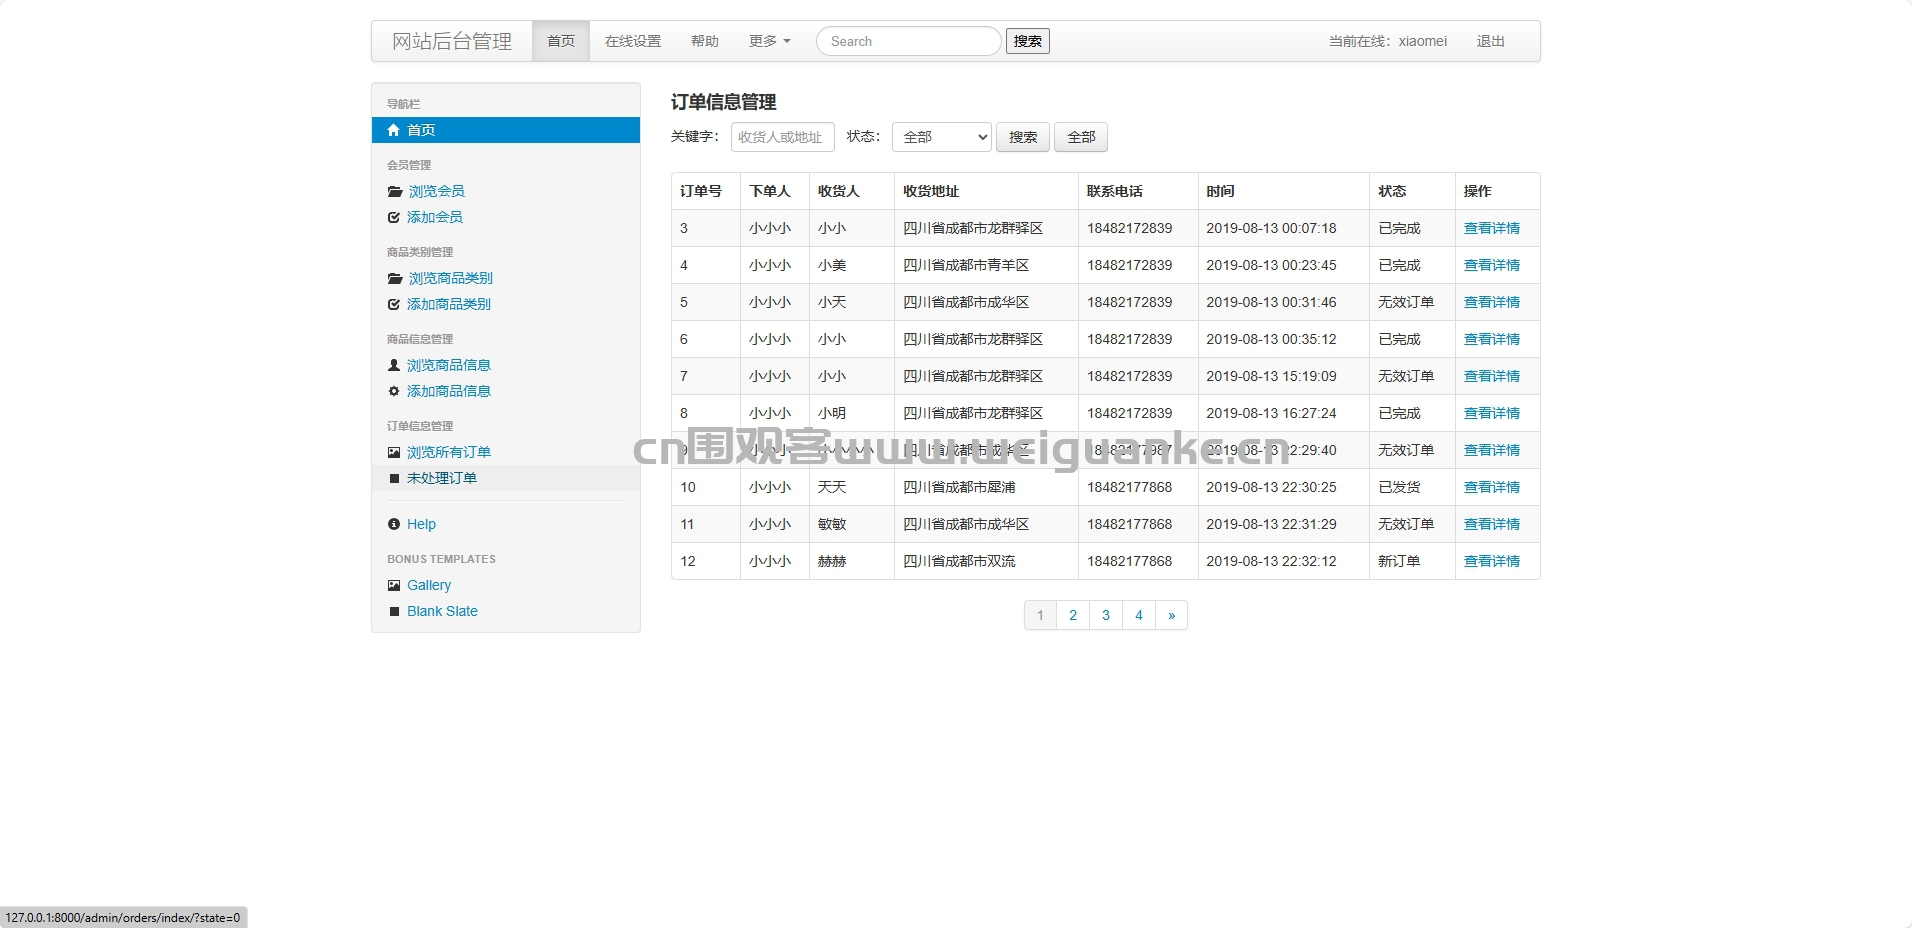
Task: Click the navbar 搜索 button
Action: tap(1028, 41)
